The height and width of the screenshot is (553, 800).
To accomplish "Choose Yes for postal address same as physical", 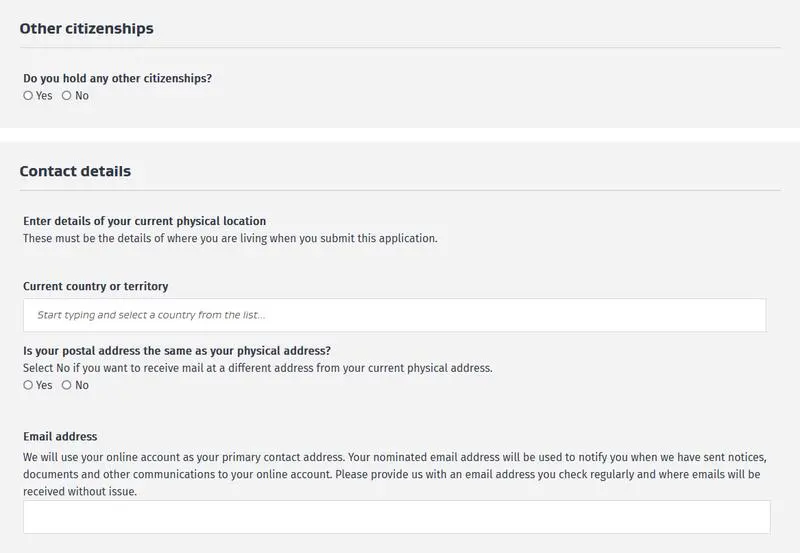I will point(28,385).
